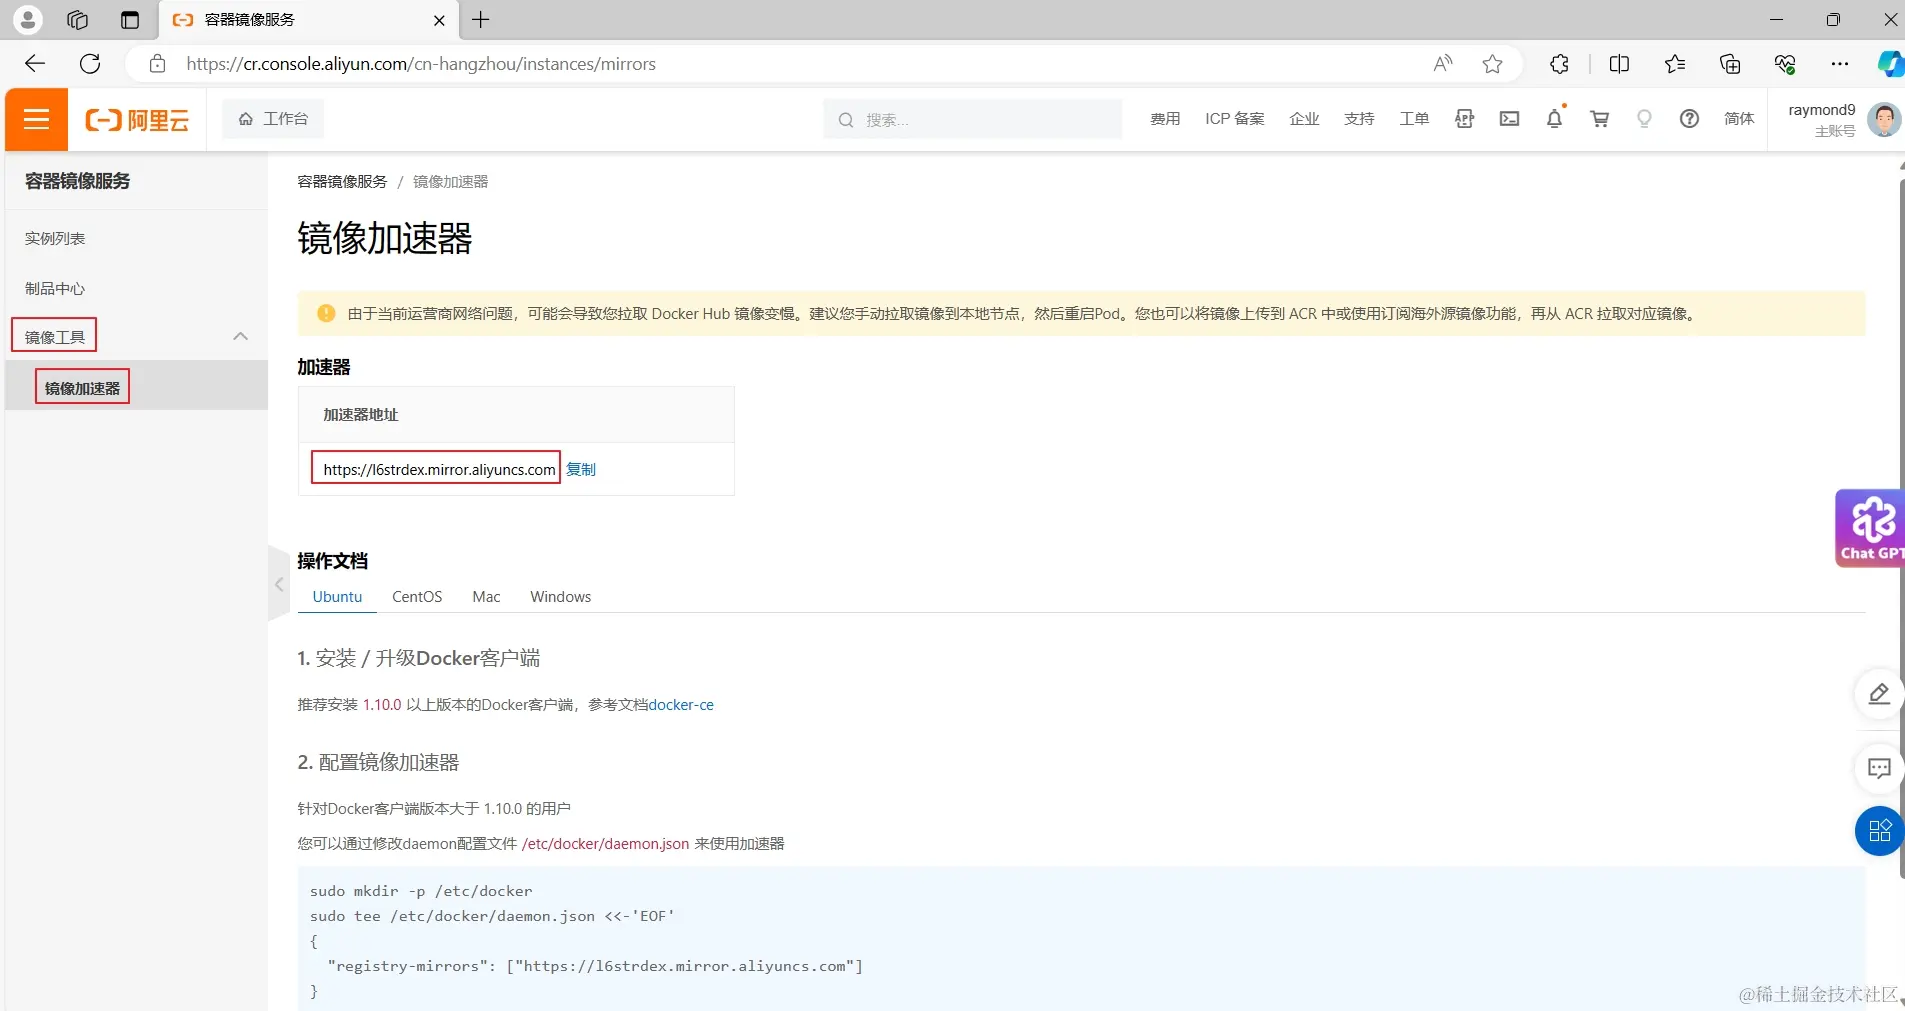Open tab actions menu icon

[x=130, y=20]
